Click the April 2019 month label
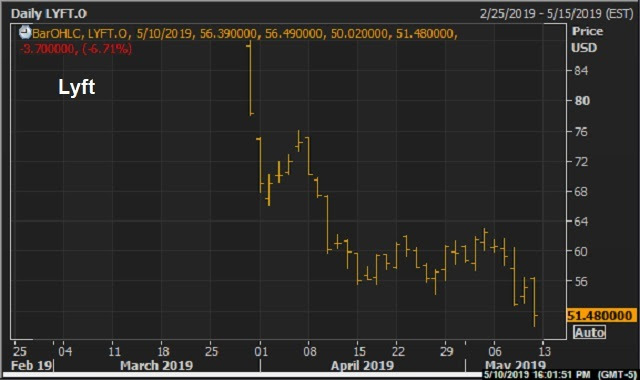 coord(362,365)
